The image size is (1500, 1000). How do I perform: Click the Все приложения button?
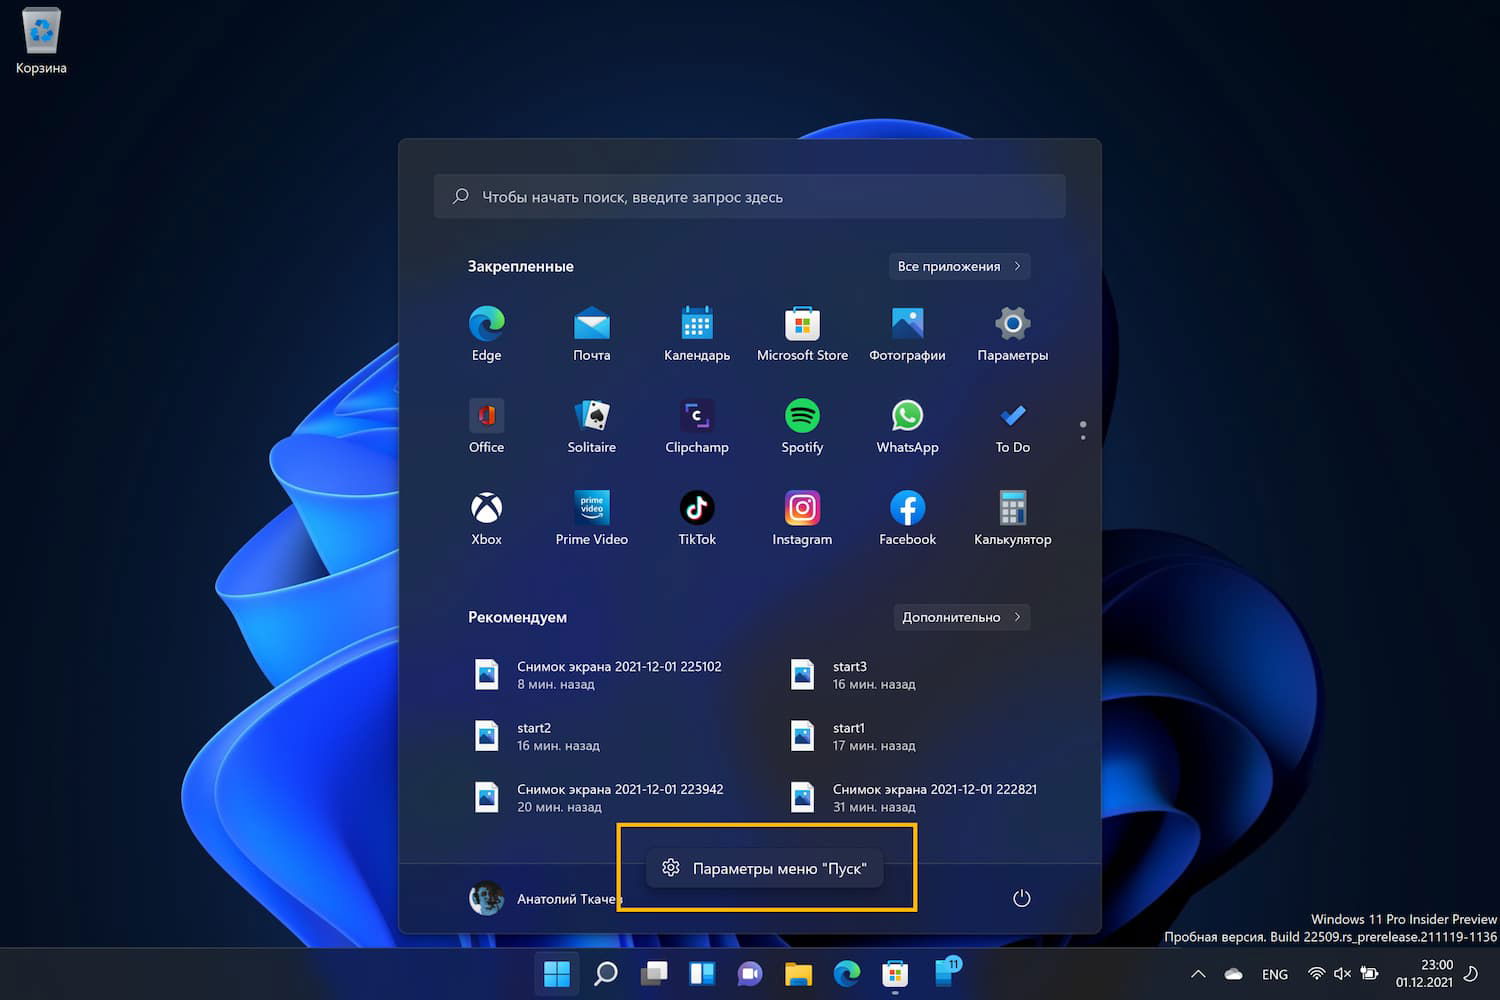pyautogui.click(x=960, y=266)
